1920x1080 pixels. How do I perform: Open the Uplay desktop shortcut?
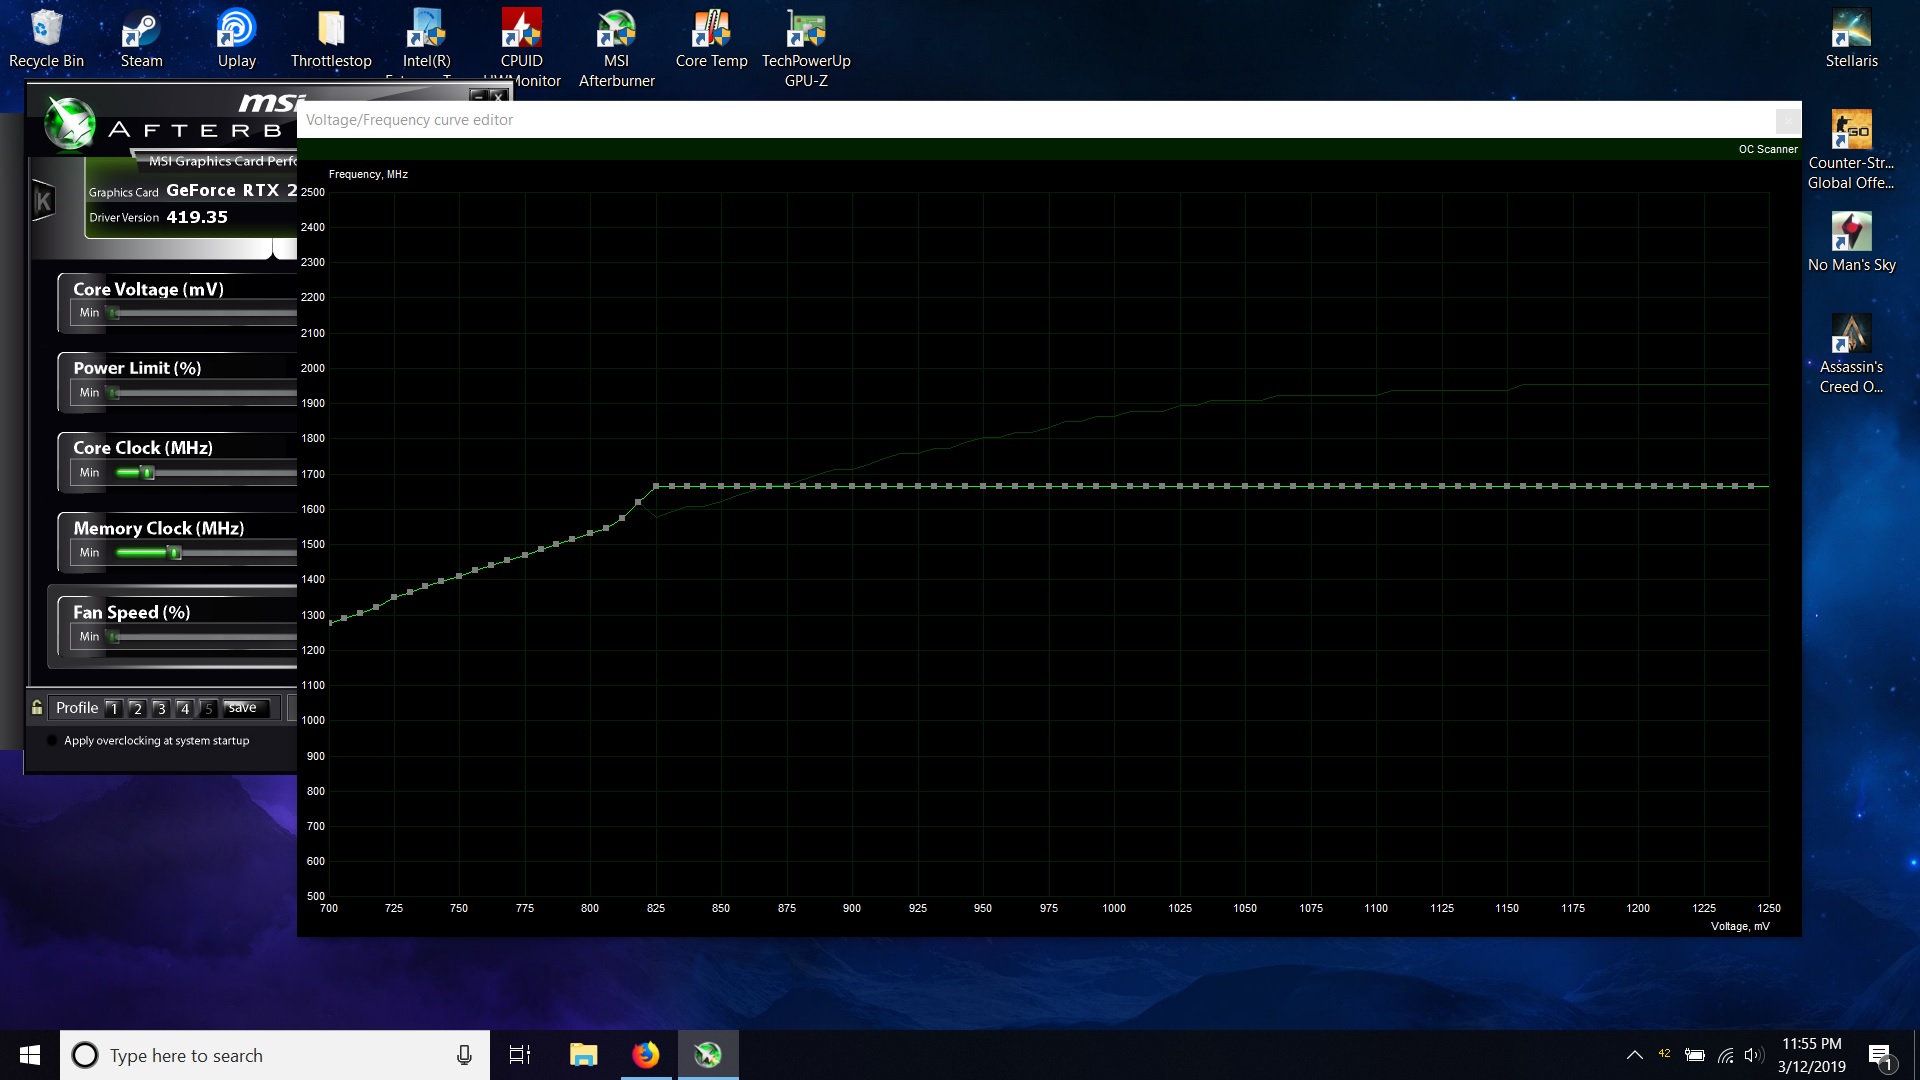pyautogui.click(x=237, y=40)
